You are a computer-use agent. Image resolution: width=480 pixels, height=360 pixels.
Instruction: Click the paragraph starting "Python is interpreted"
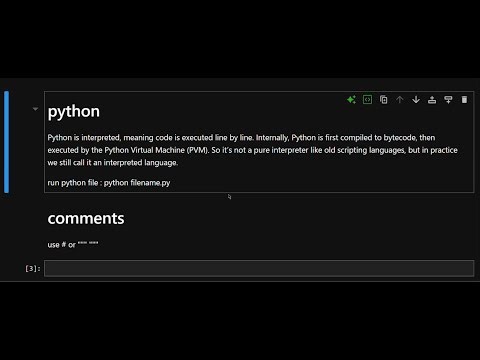coord(252,150)
